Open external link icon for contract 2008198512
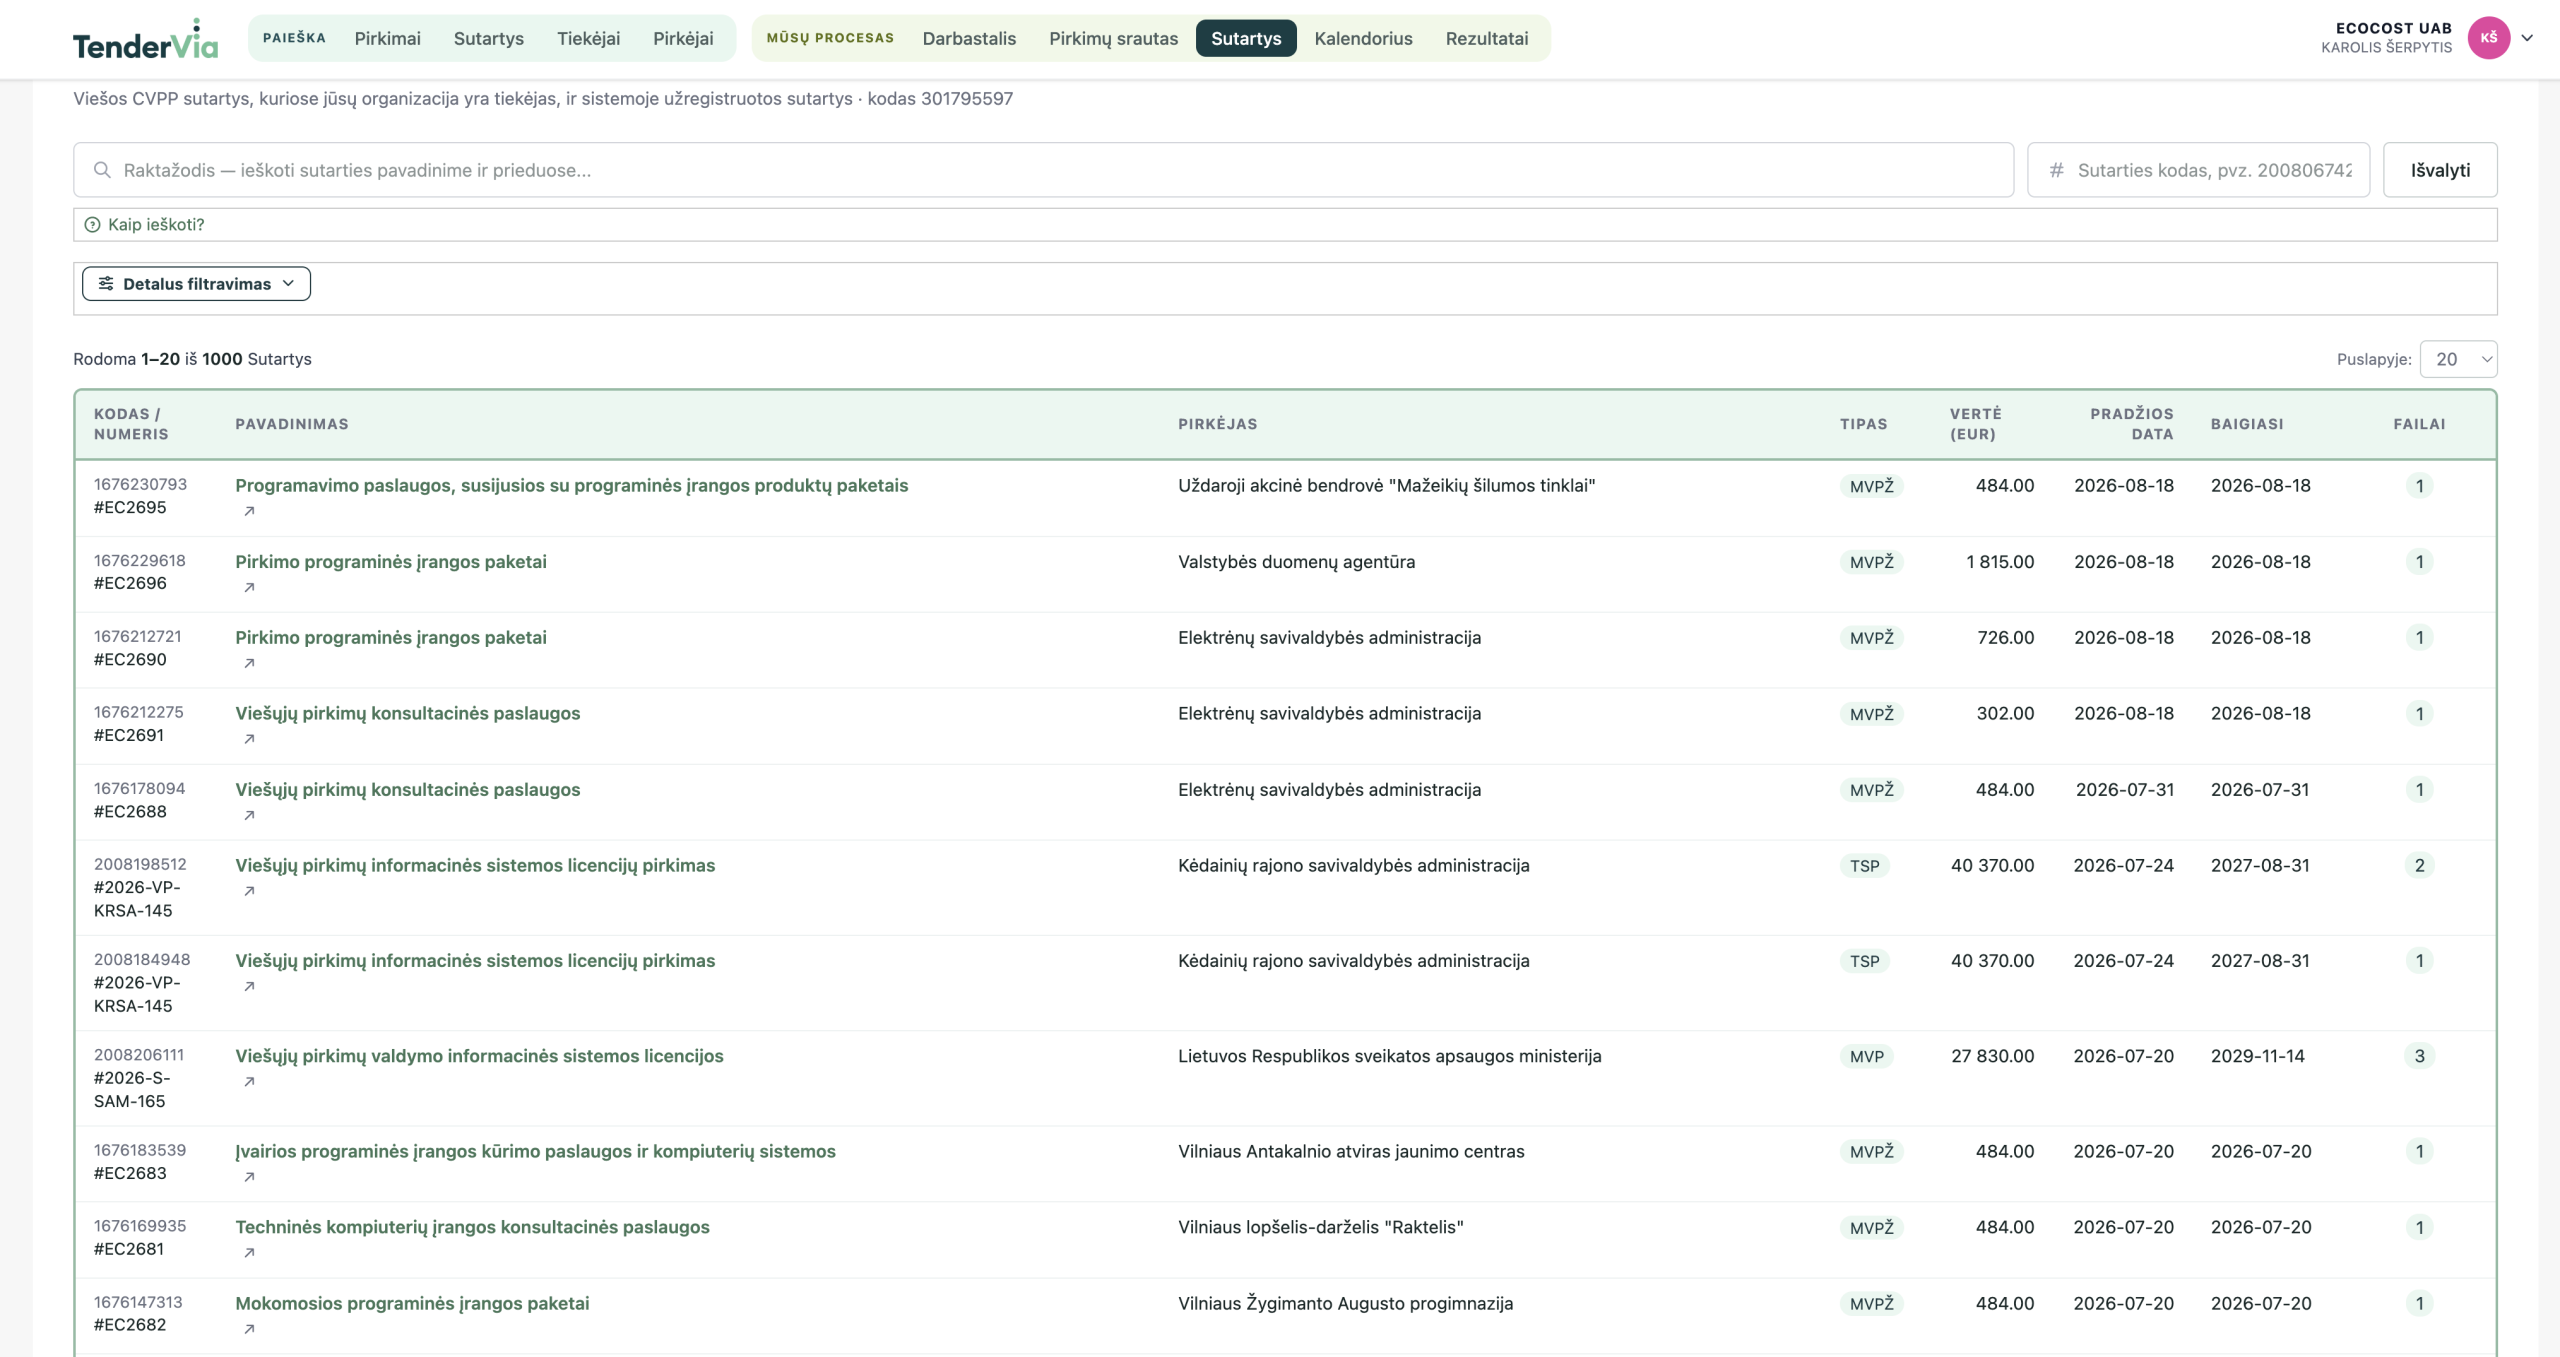This screenshot has width=2560, height=1357. tap(250, 891)
